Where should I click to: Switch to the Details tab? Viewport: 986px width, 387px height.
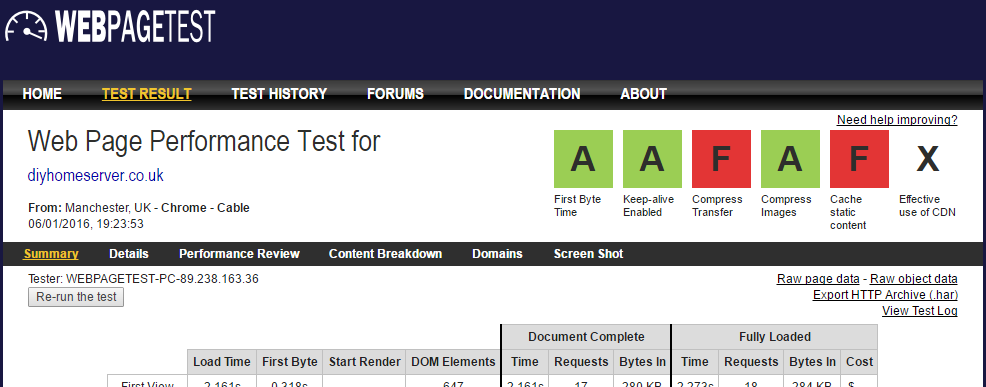[129, 254]
